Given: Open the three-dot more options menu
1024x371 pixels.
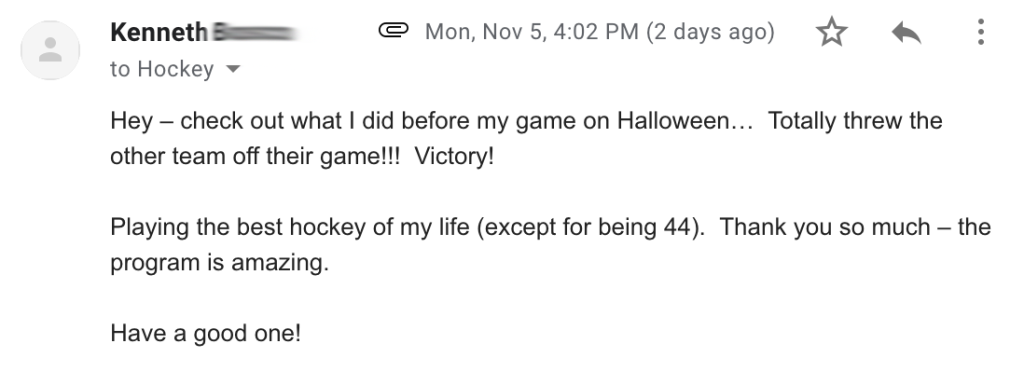Looking at the screenshot, I should point(980,32).
